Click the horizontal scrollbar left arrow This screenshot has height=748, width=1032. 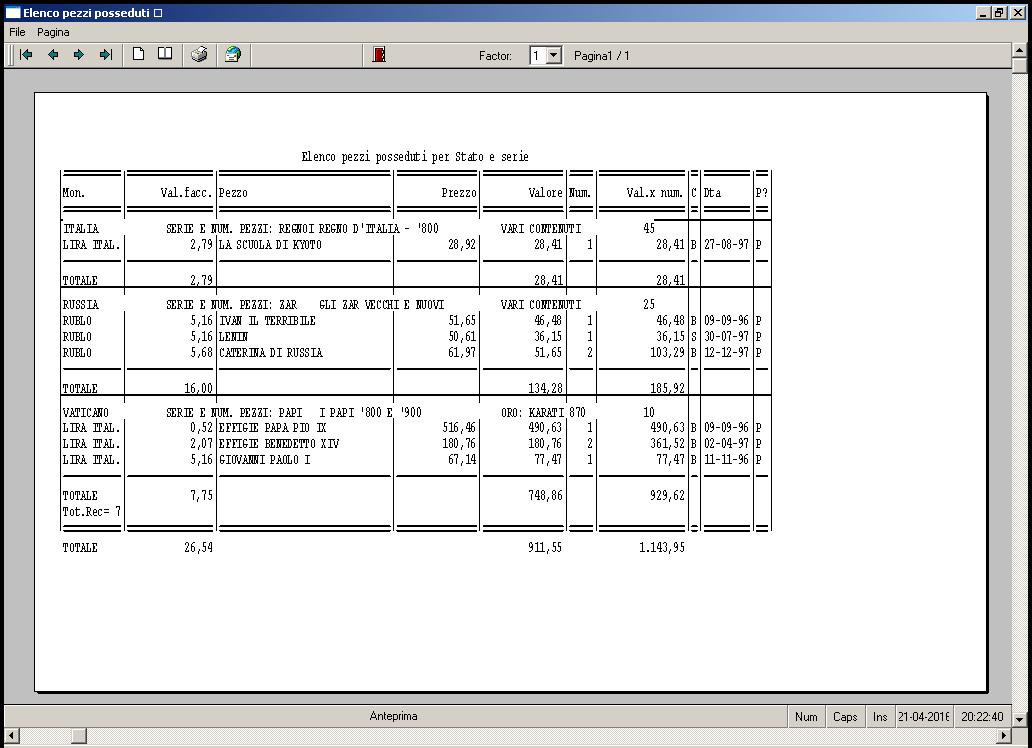pyautogui.click(x=11, y=735)
